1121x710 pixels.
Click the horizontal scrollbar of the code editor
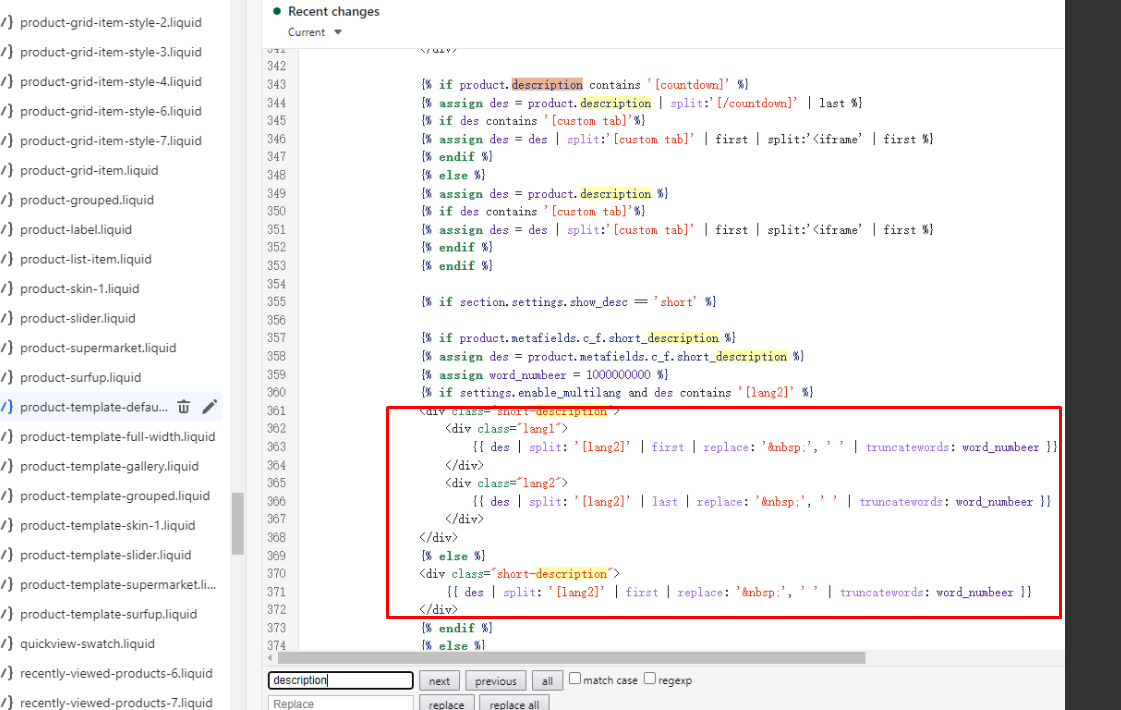point(571,658)
